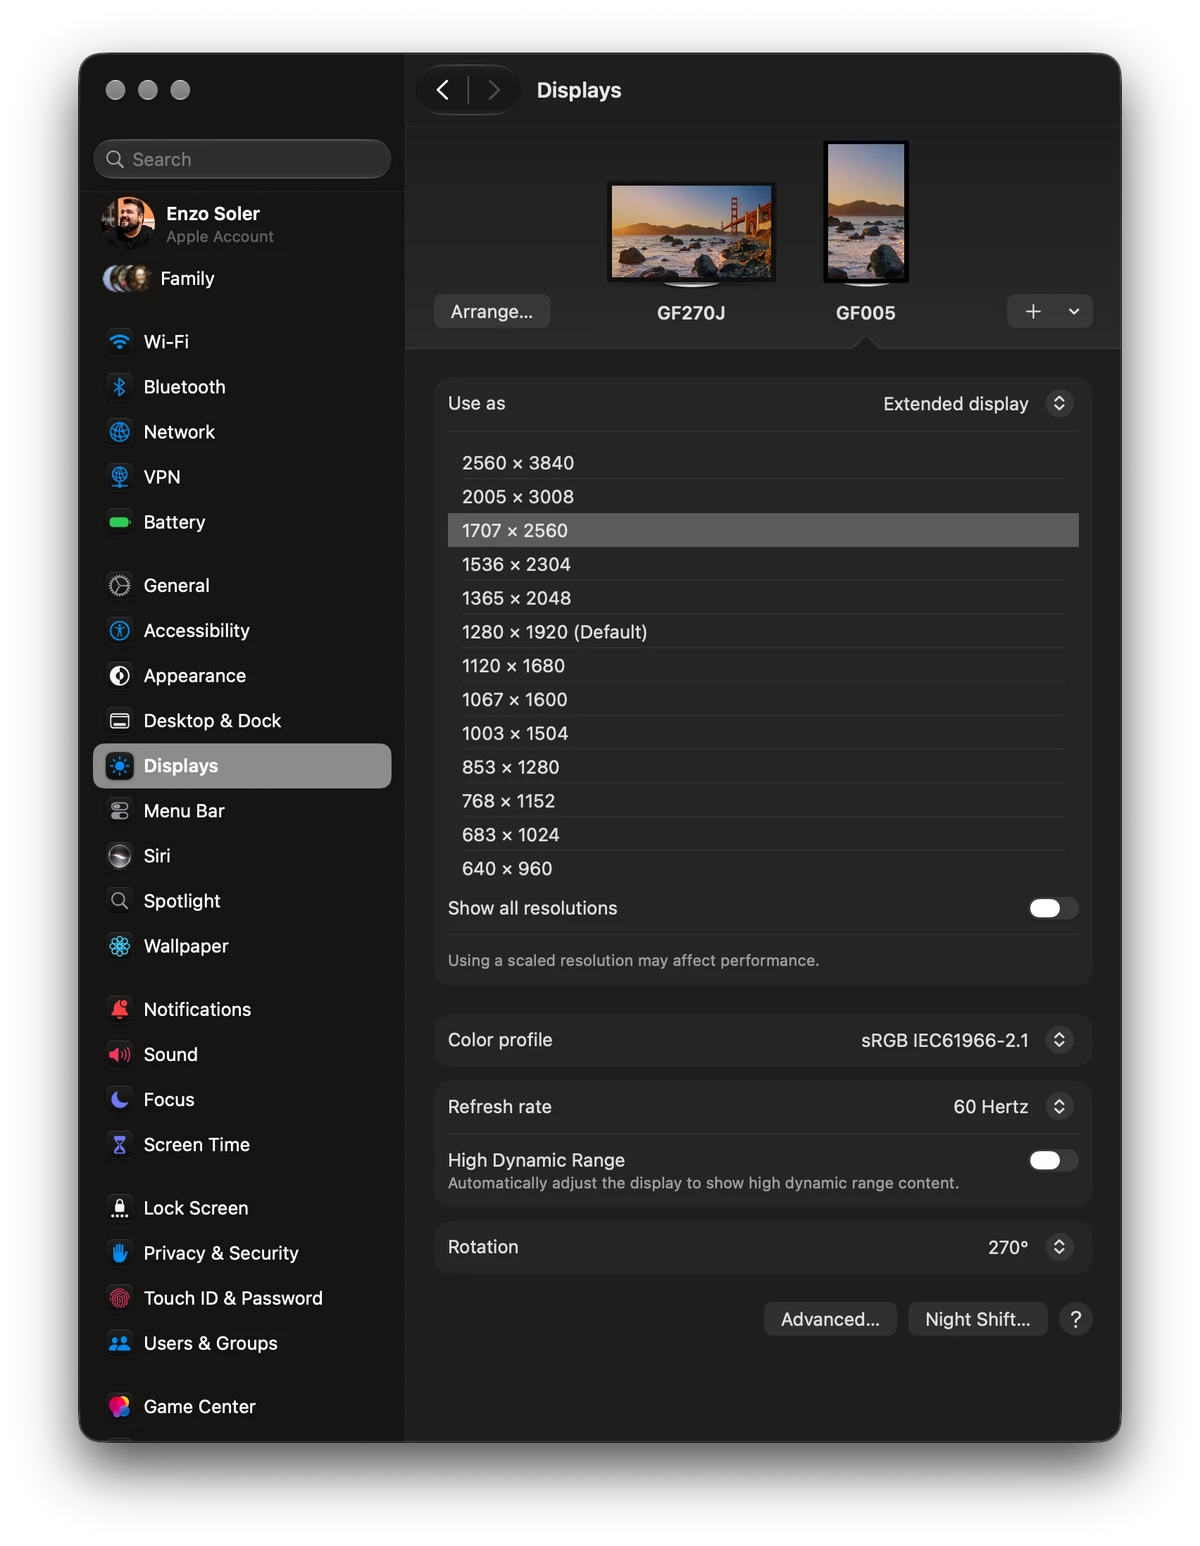Open Night Shift... settings

click(978, 1319)
